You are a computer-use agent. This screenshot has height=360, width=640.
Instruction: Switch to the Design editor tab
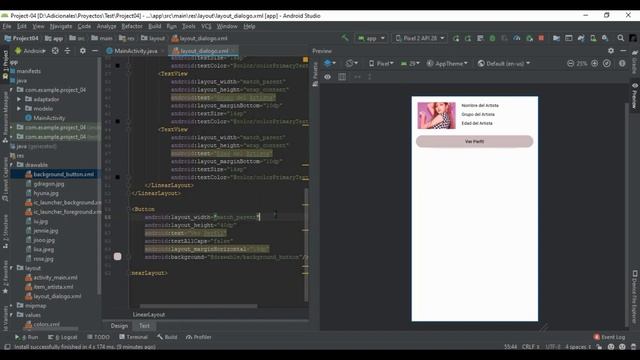click(119, 326)
